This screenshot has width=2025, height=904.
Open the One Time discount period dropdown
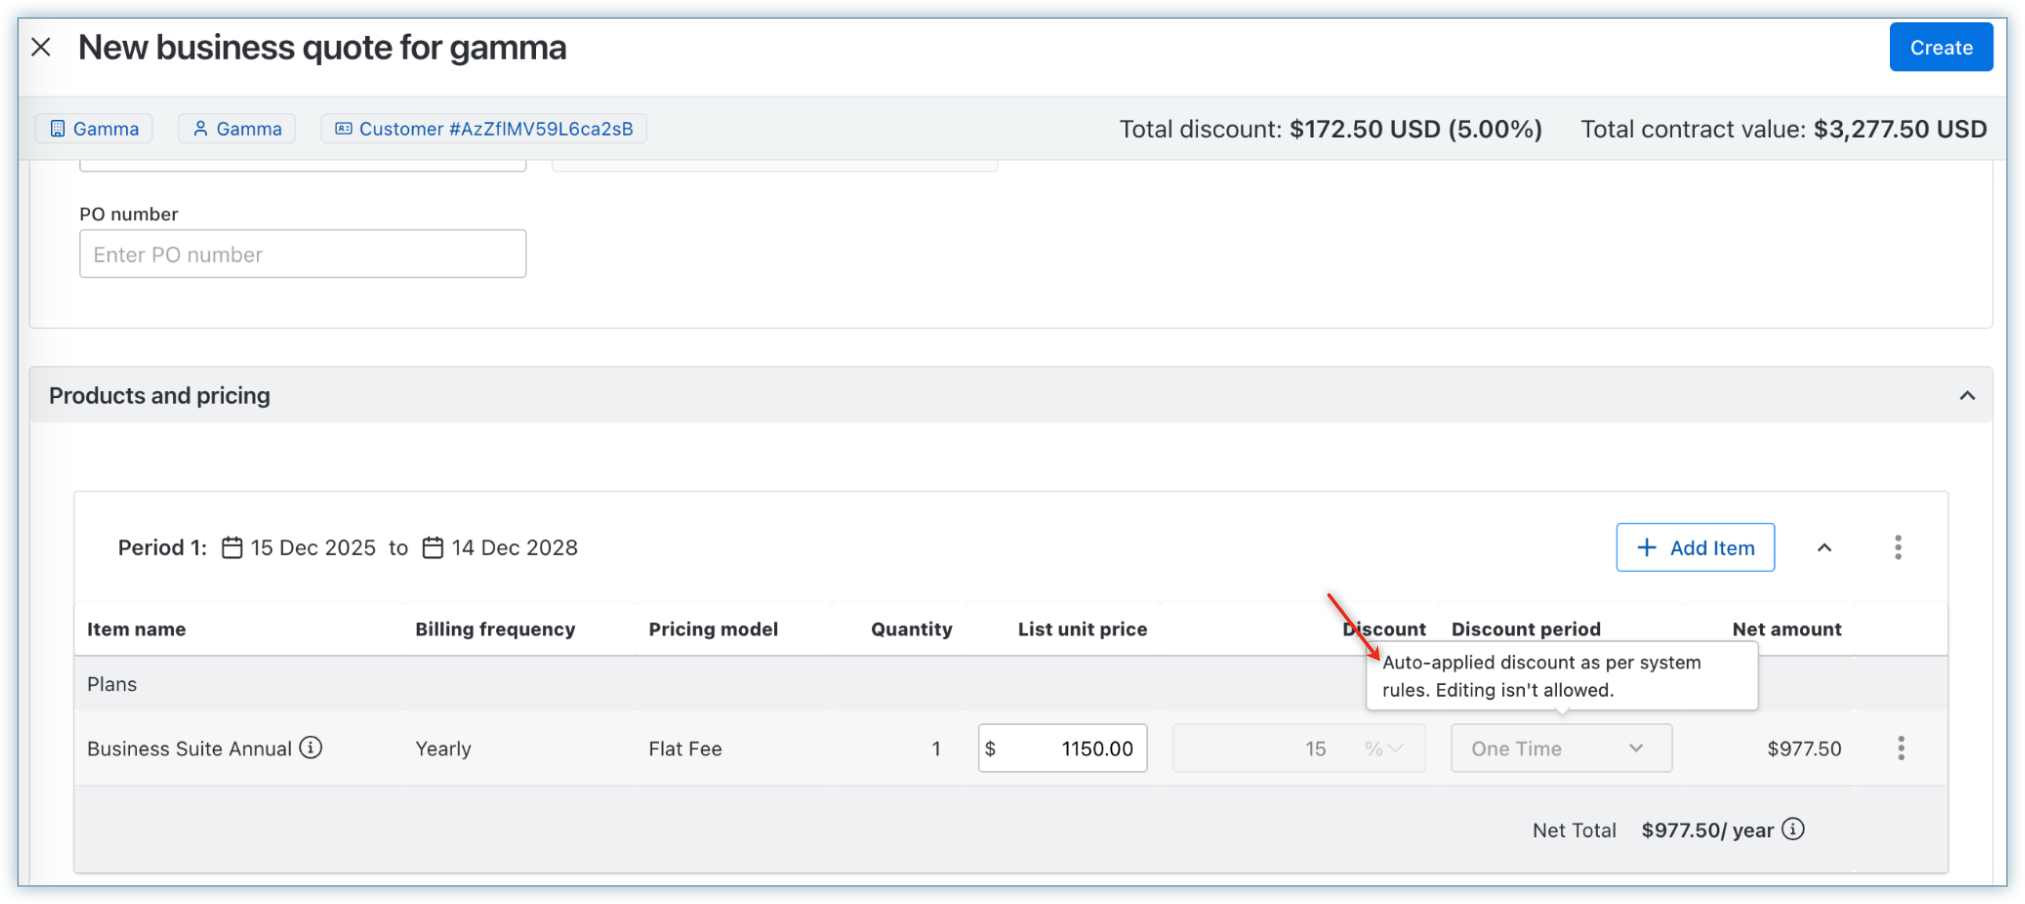1560,749
